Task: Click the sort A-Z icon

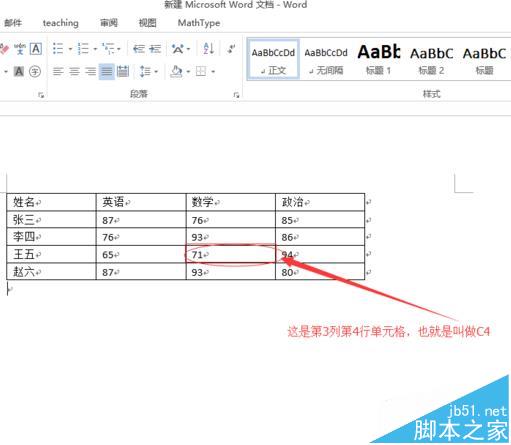Action: pyautogui.click(x=209, y=49)
